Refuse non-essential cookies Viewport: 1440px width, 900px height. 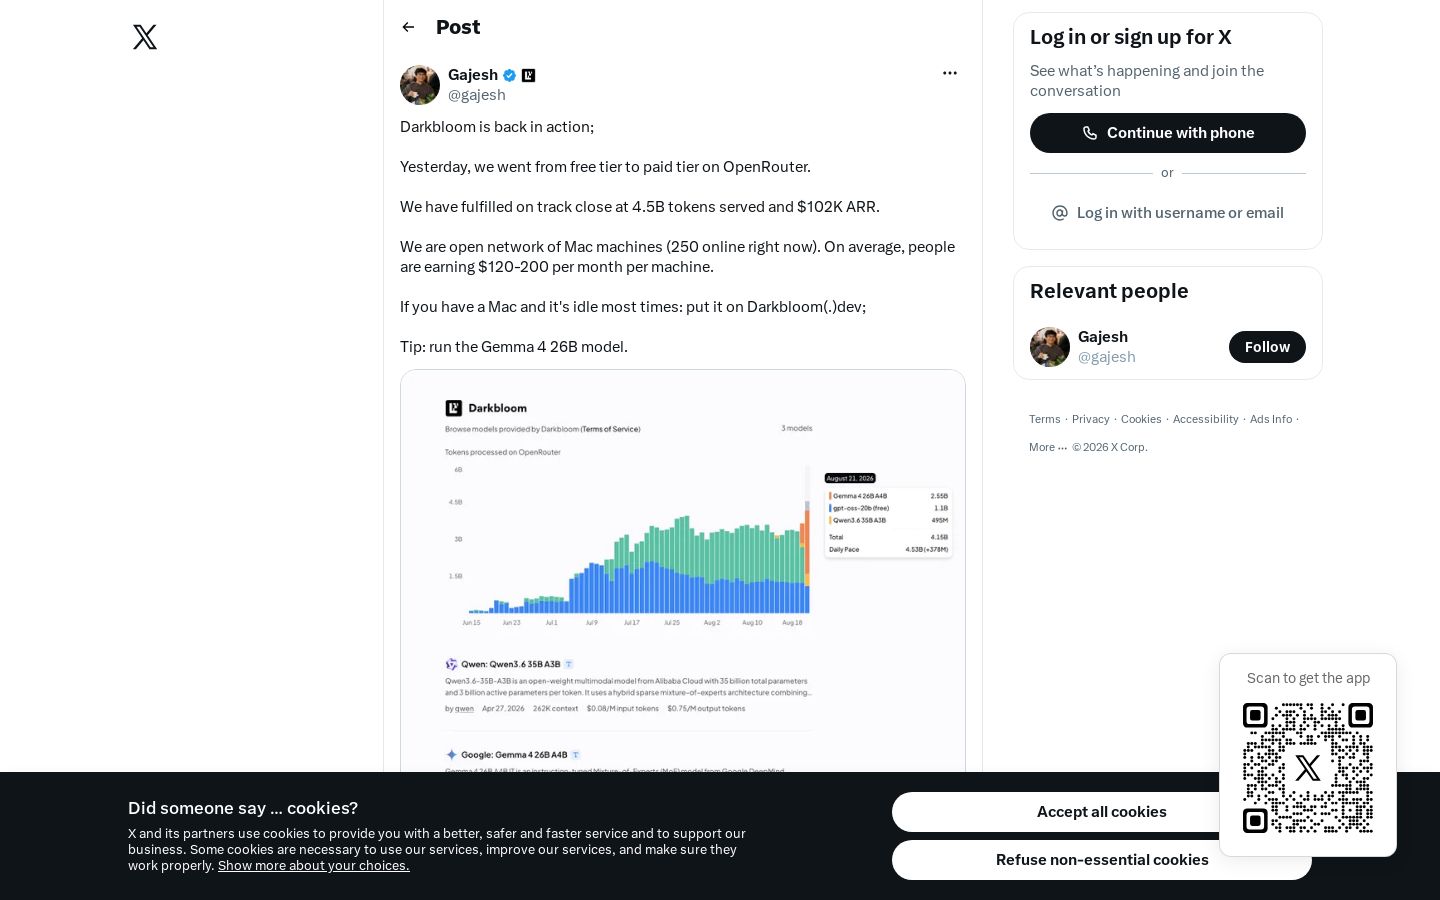click(x=1102, y=860)
